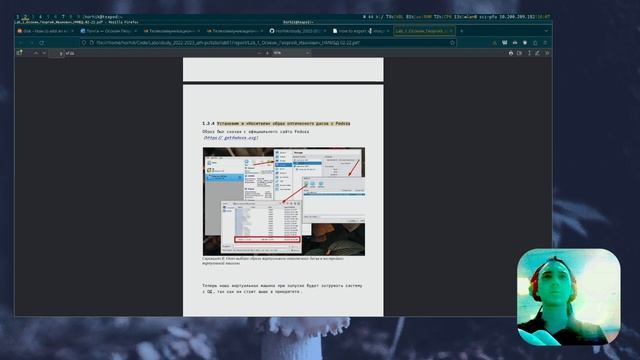The height and width of the screenshot is (360, 640).
Task: Print the PDF document
Action: [x=511, y=53]
